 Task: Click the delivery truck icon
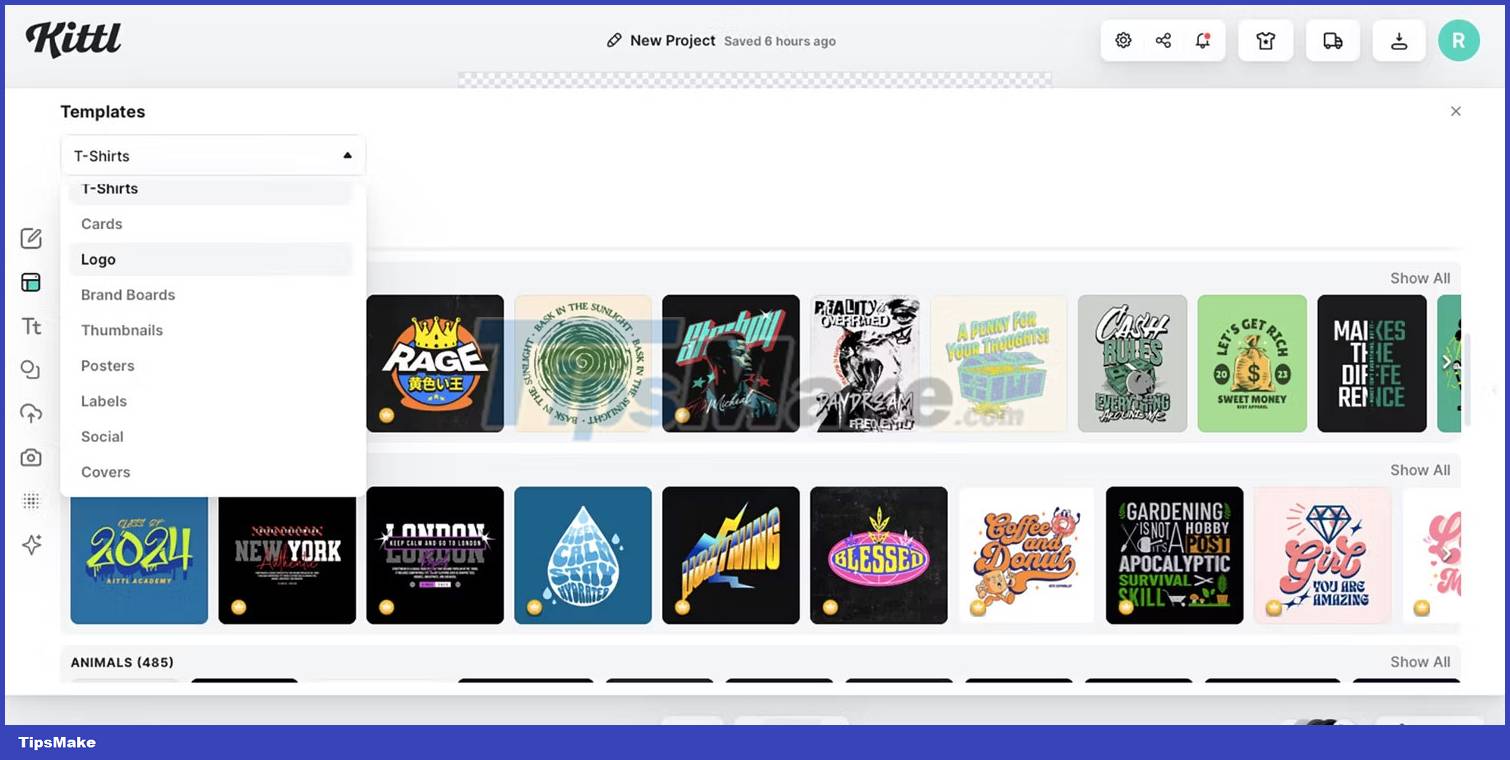click(1333, 41)
